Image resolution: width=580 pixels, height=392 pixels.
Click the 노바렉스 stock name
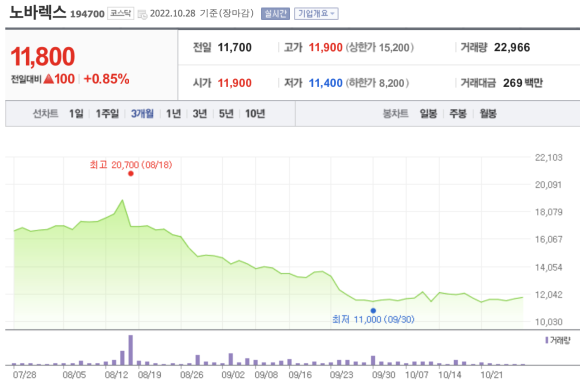[37, 13]
